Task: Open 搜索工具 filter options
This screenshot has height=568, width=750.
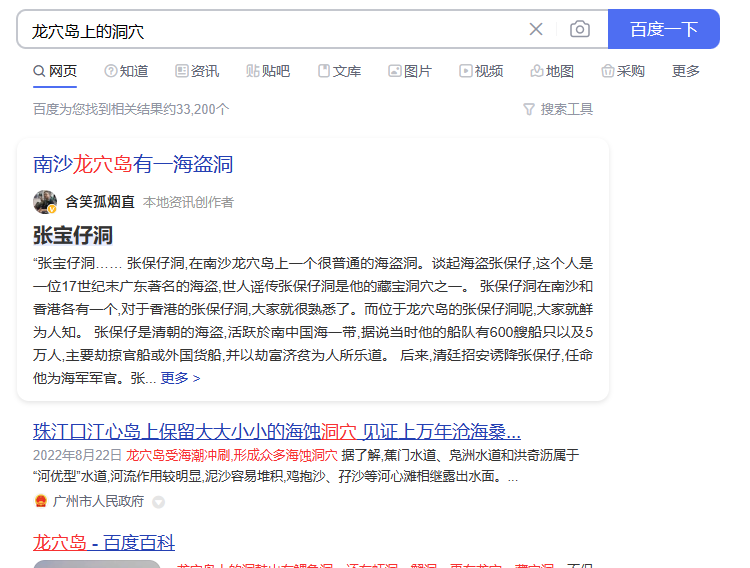Action: [x=558, y=110]
